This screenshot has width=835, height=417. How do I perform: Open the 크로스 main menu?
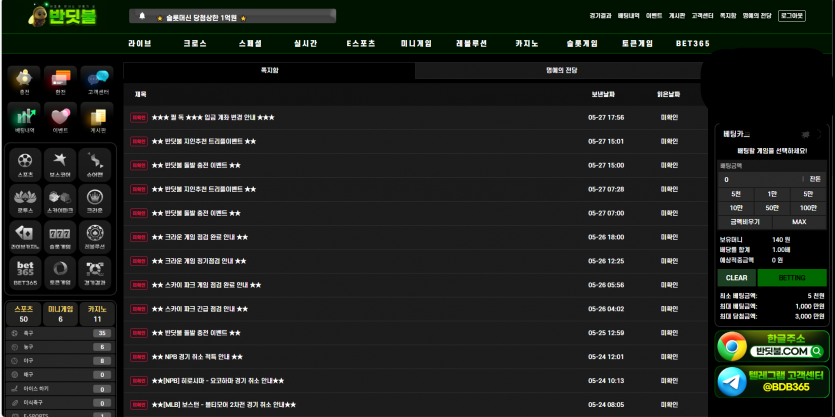point(195,44)
